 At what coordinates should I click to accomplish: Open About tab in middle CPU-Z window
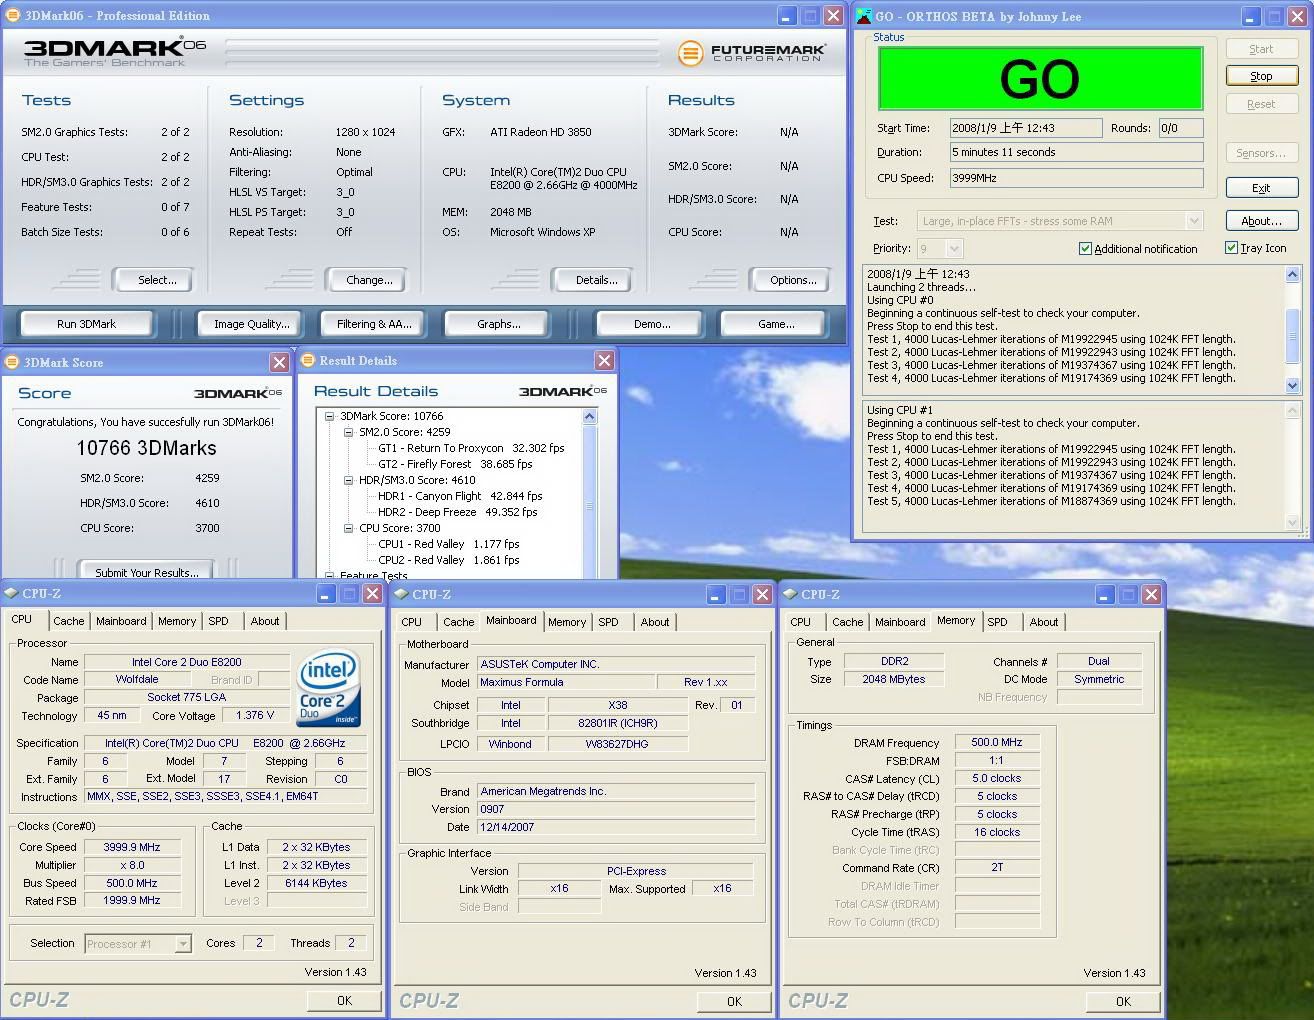pos(655,622)
